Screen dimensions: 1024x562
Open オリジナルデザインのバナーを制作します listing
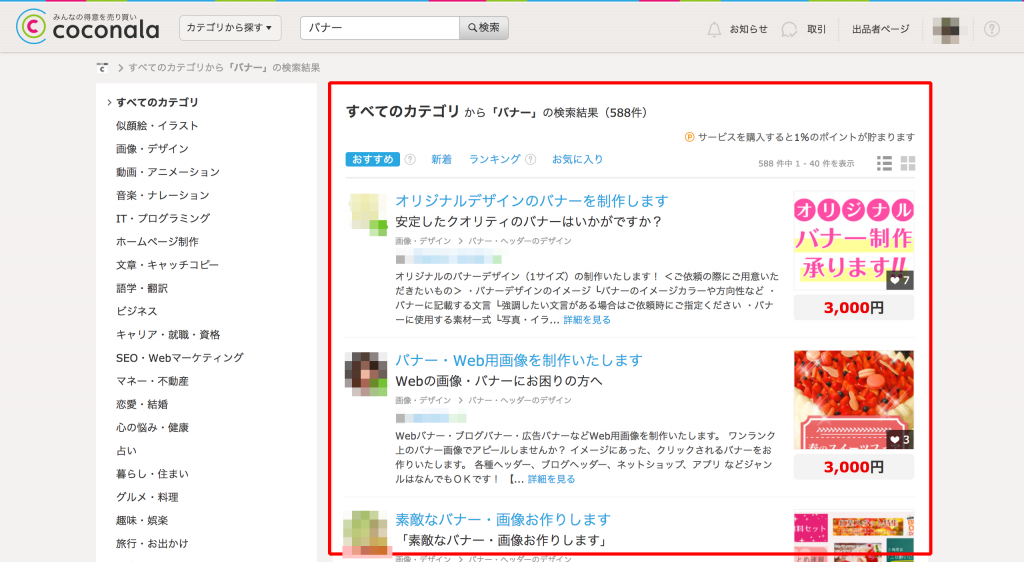[x=532, y=201]
